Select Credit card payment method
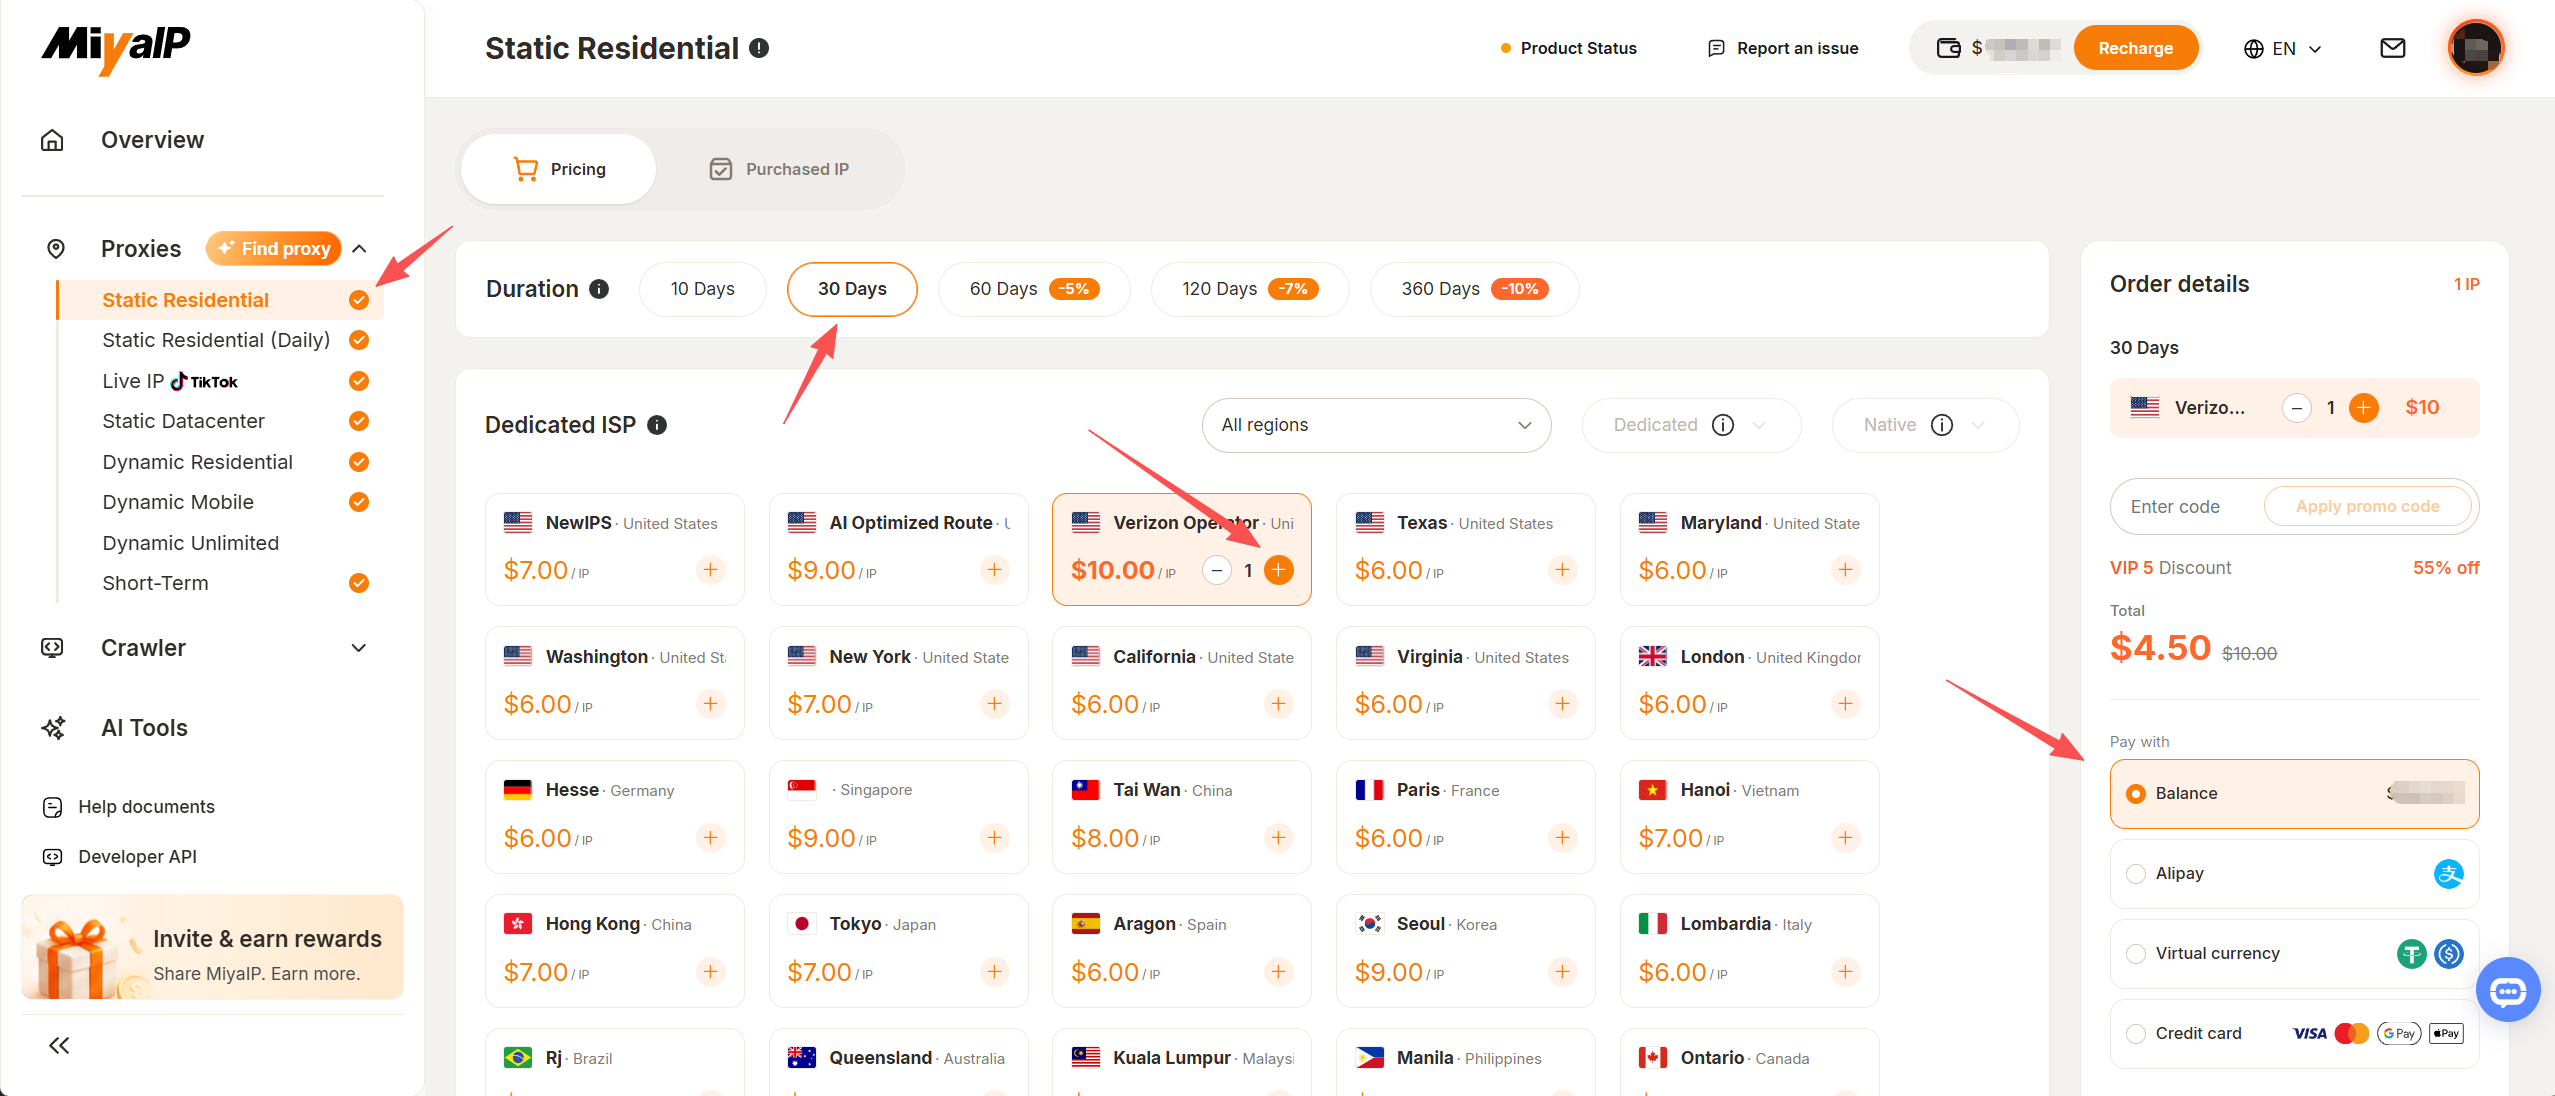The image size is (2555, 1096). (2294, 1033)
